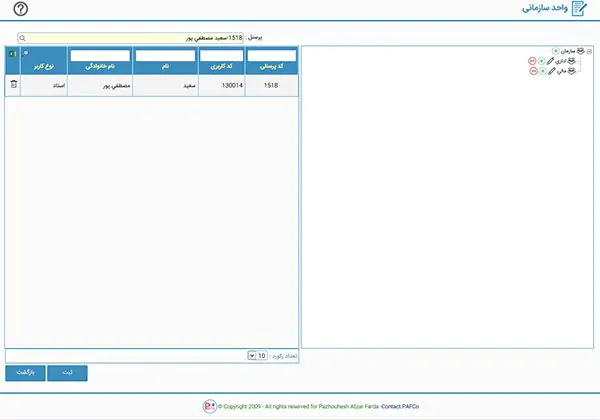Click the personnel search input field

[130, 38]
